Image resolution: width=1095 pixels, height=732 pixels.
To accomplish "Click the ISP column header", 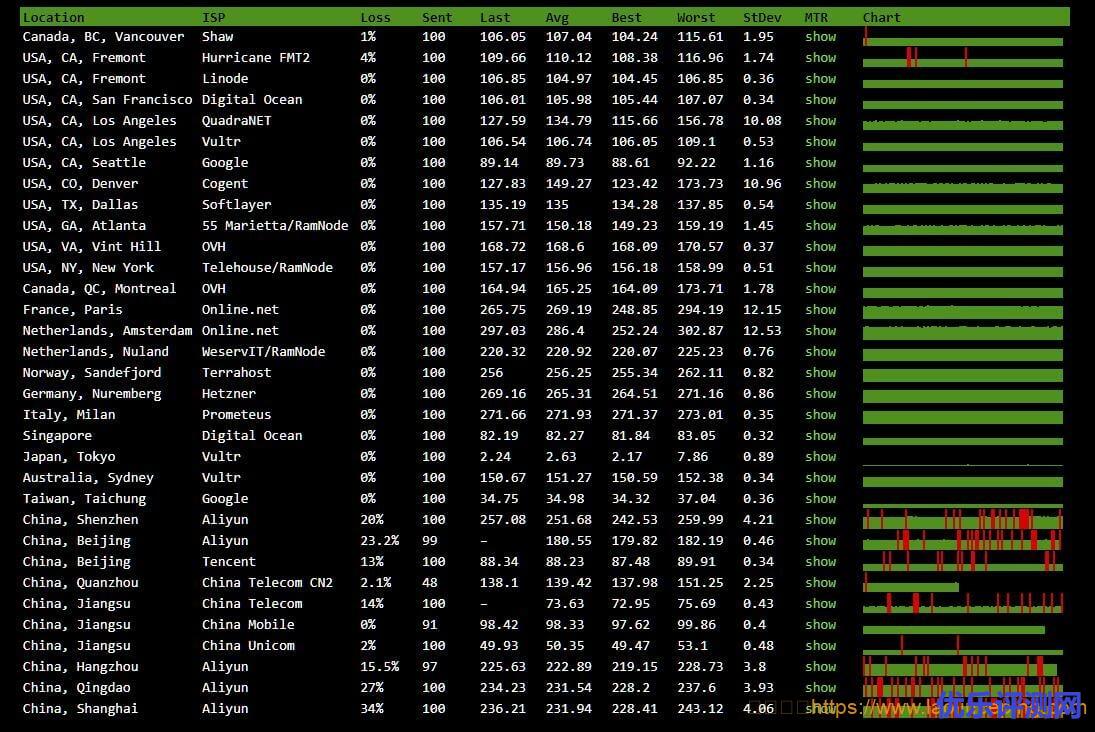I will [x=213, y=17].
